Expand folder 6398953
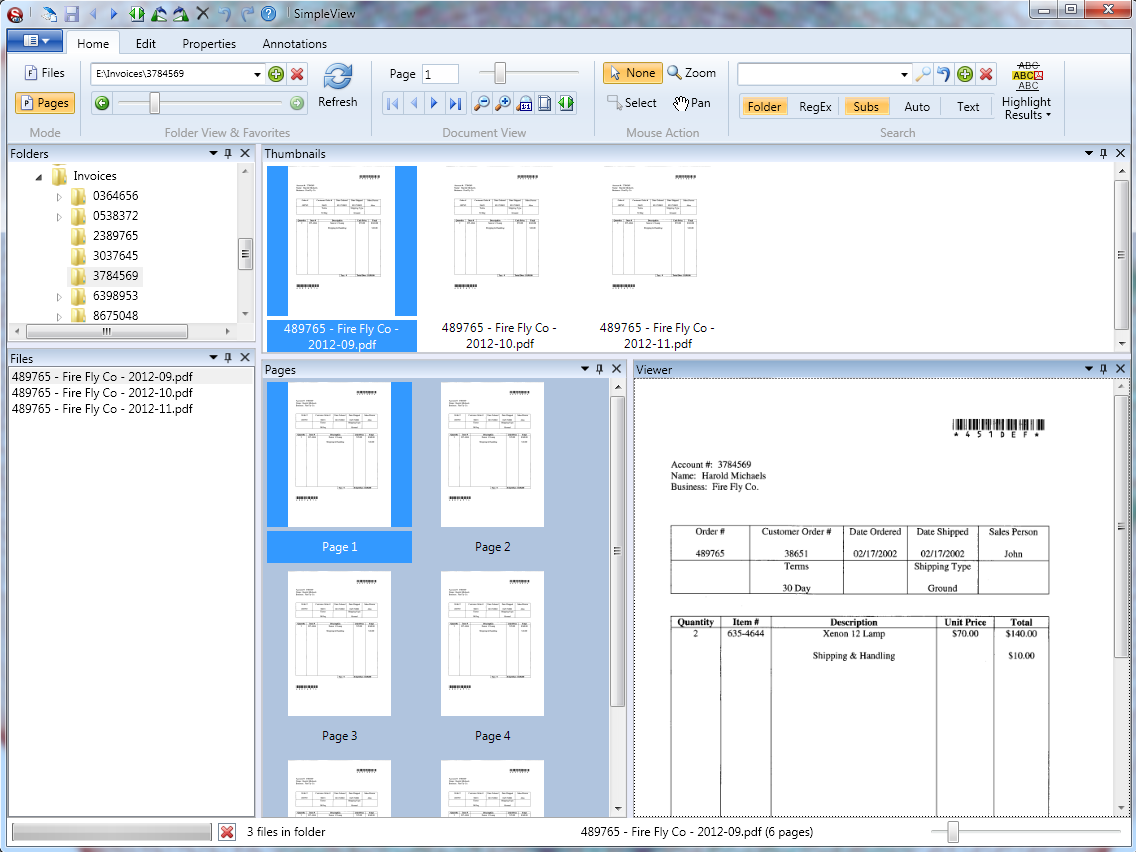1136x852 pixels. coord(59,296)
